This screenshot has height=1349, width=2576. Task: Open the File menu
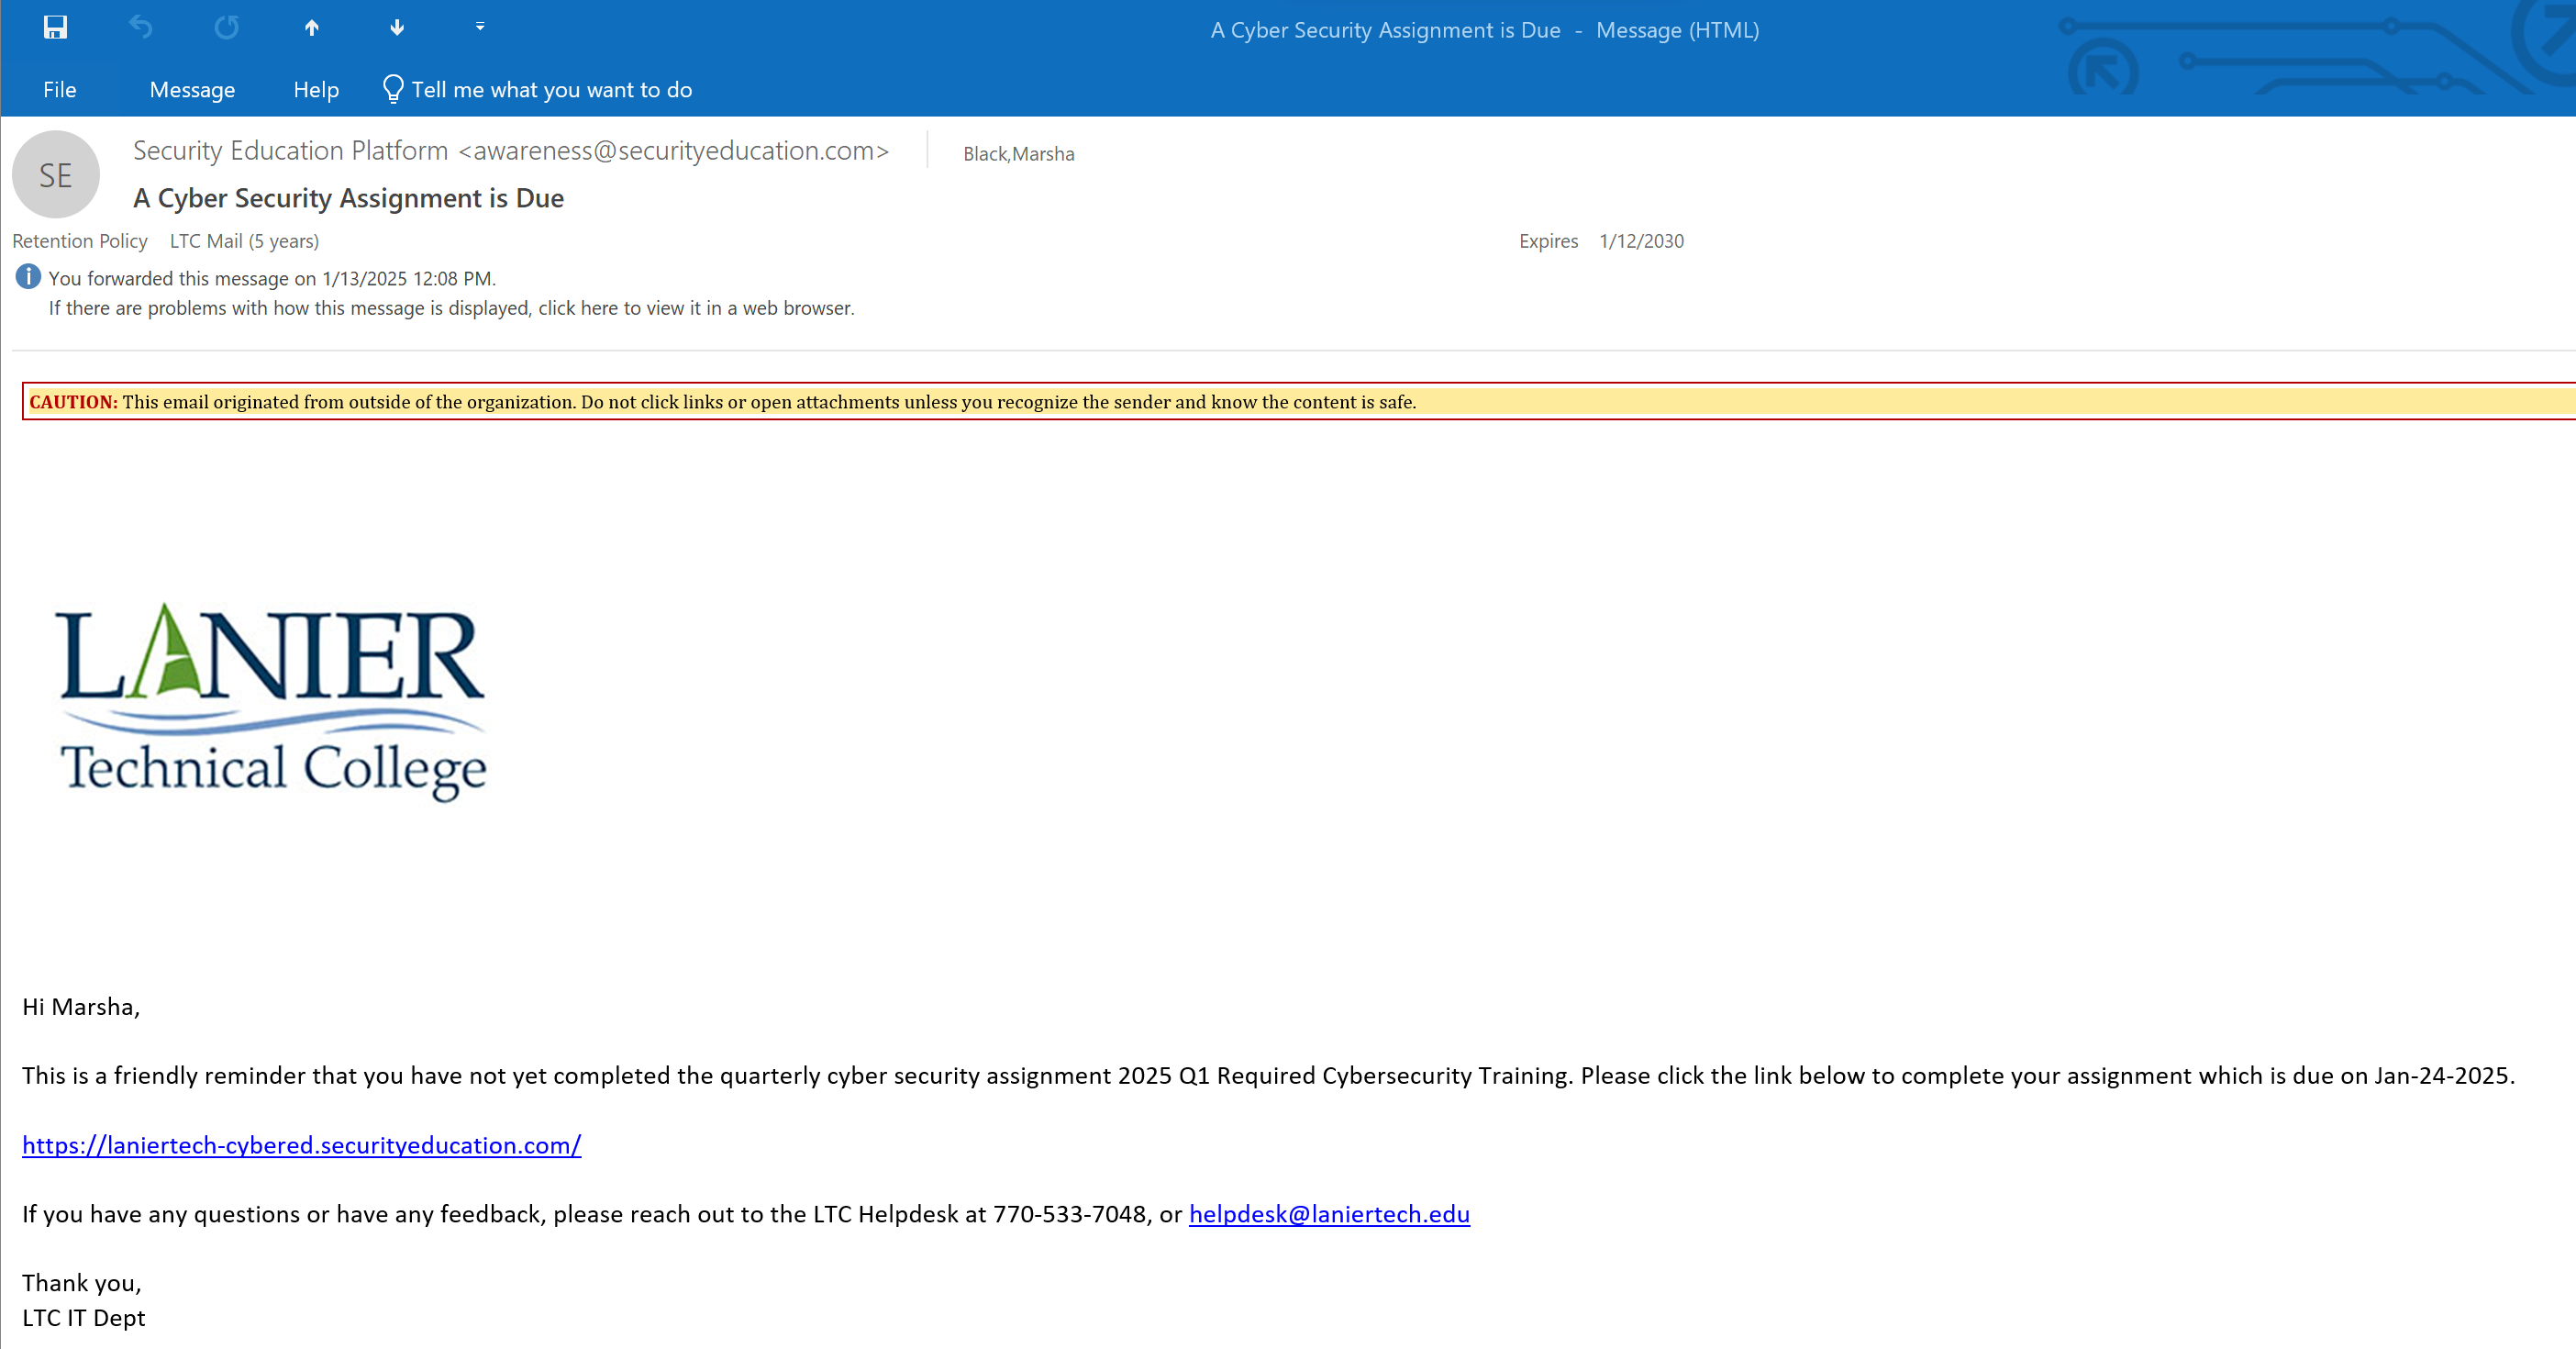click(59, 90)
